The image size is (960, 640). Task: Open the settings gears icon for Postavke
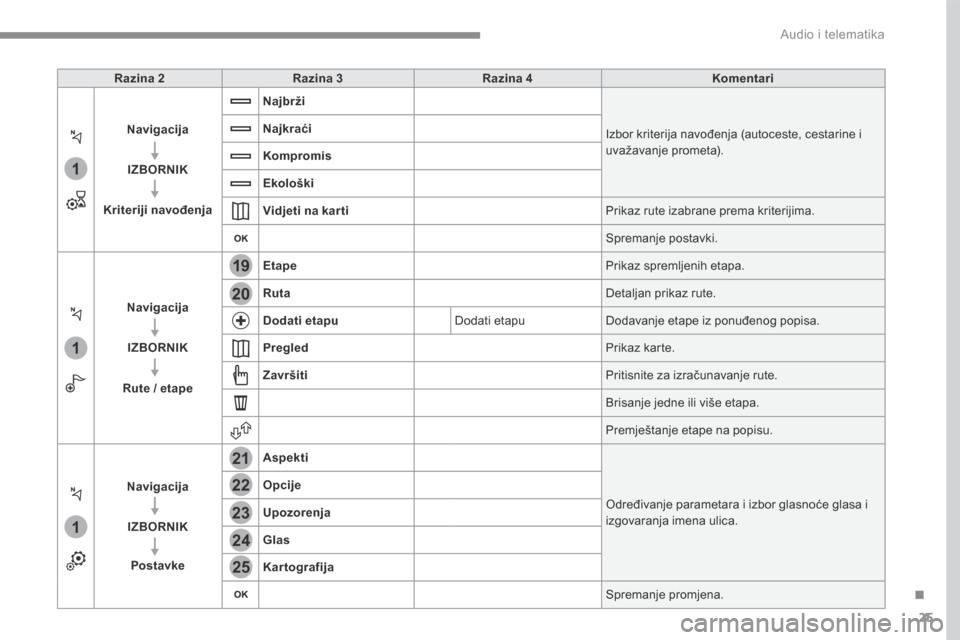click(x=76, y=560)
